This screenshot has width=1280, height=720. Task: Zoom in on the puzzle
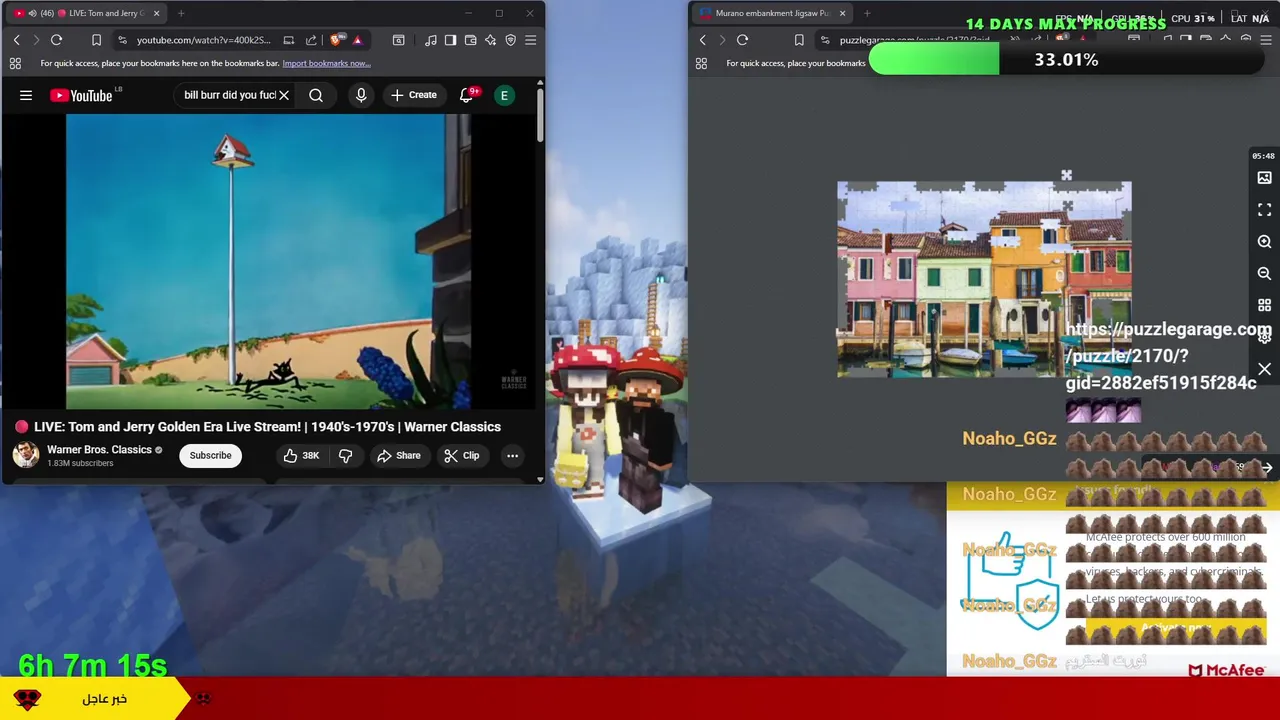(x=1264, y=242)
